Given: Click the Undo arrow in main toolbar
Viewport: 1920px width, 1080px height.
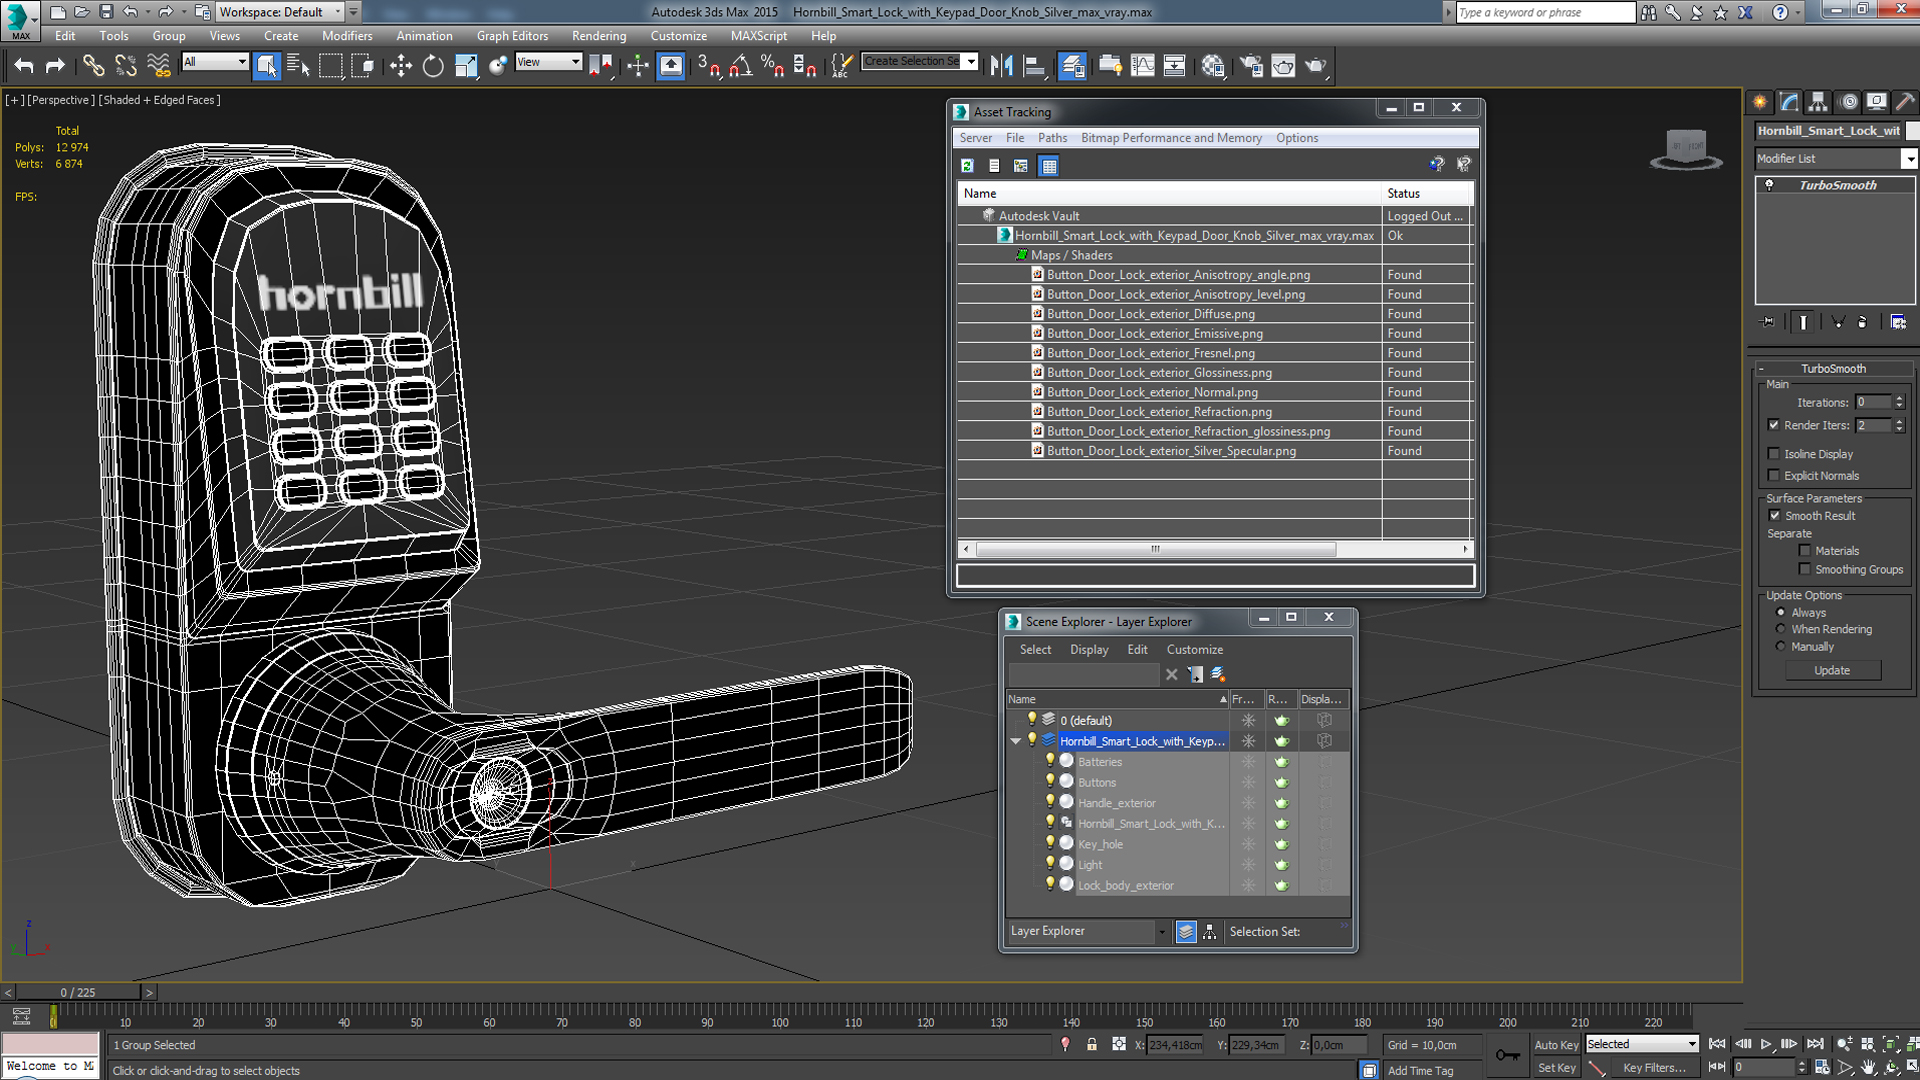Looking at the screenshot, I should 24,66.
